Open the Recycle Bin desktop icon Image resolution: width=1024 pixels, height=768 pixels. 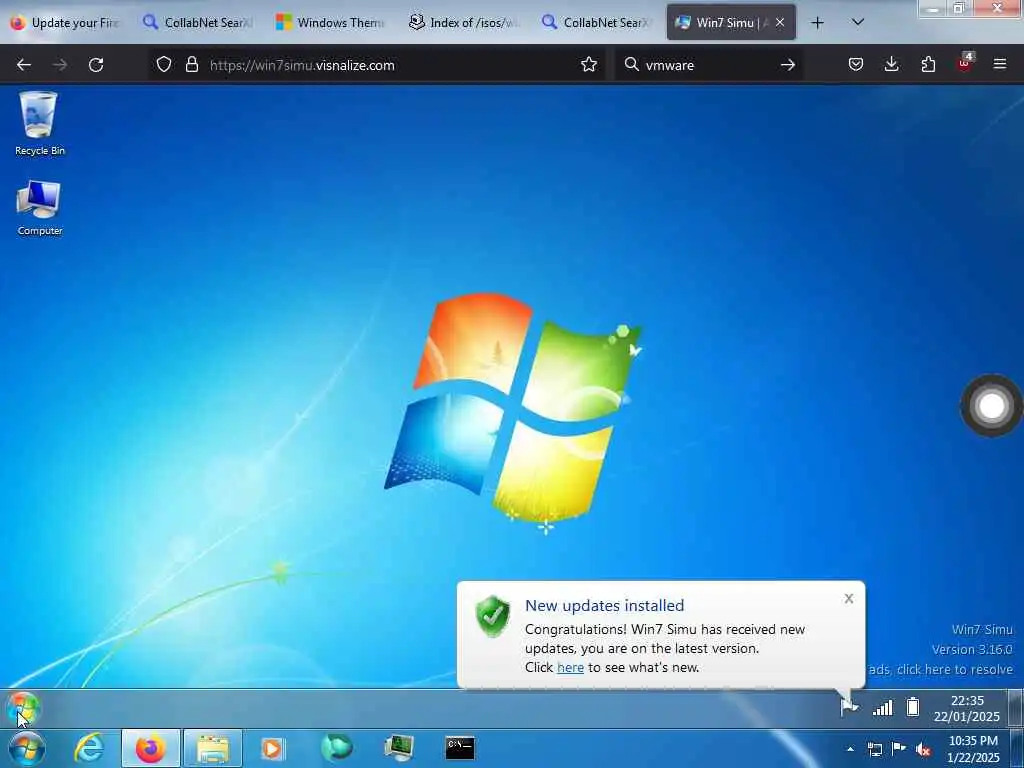click(39, 123)
